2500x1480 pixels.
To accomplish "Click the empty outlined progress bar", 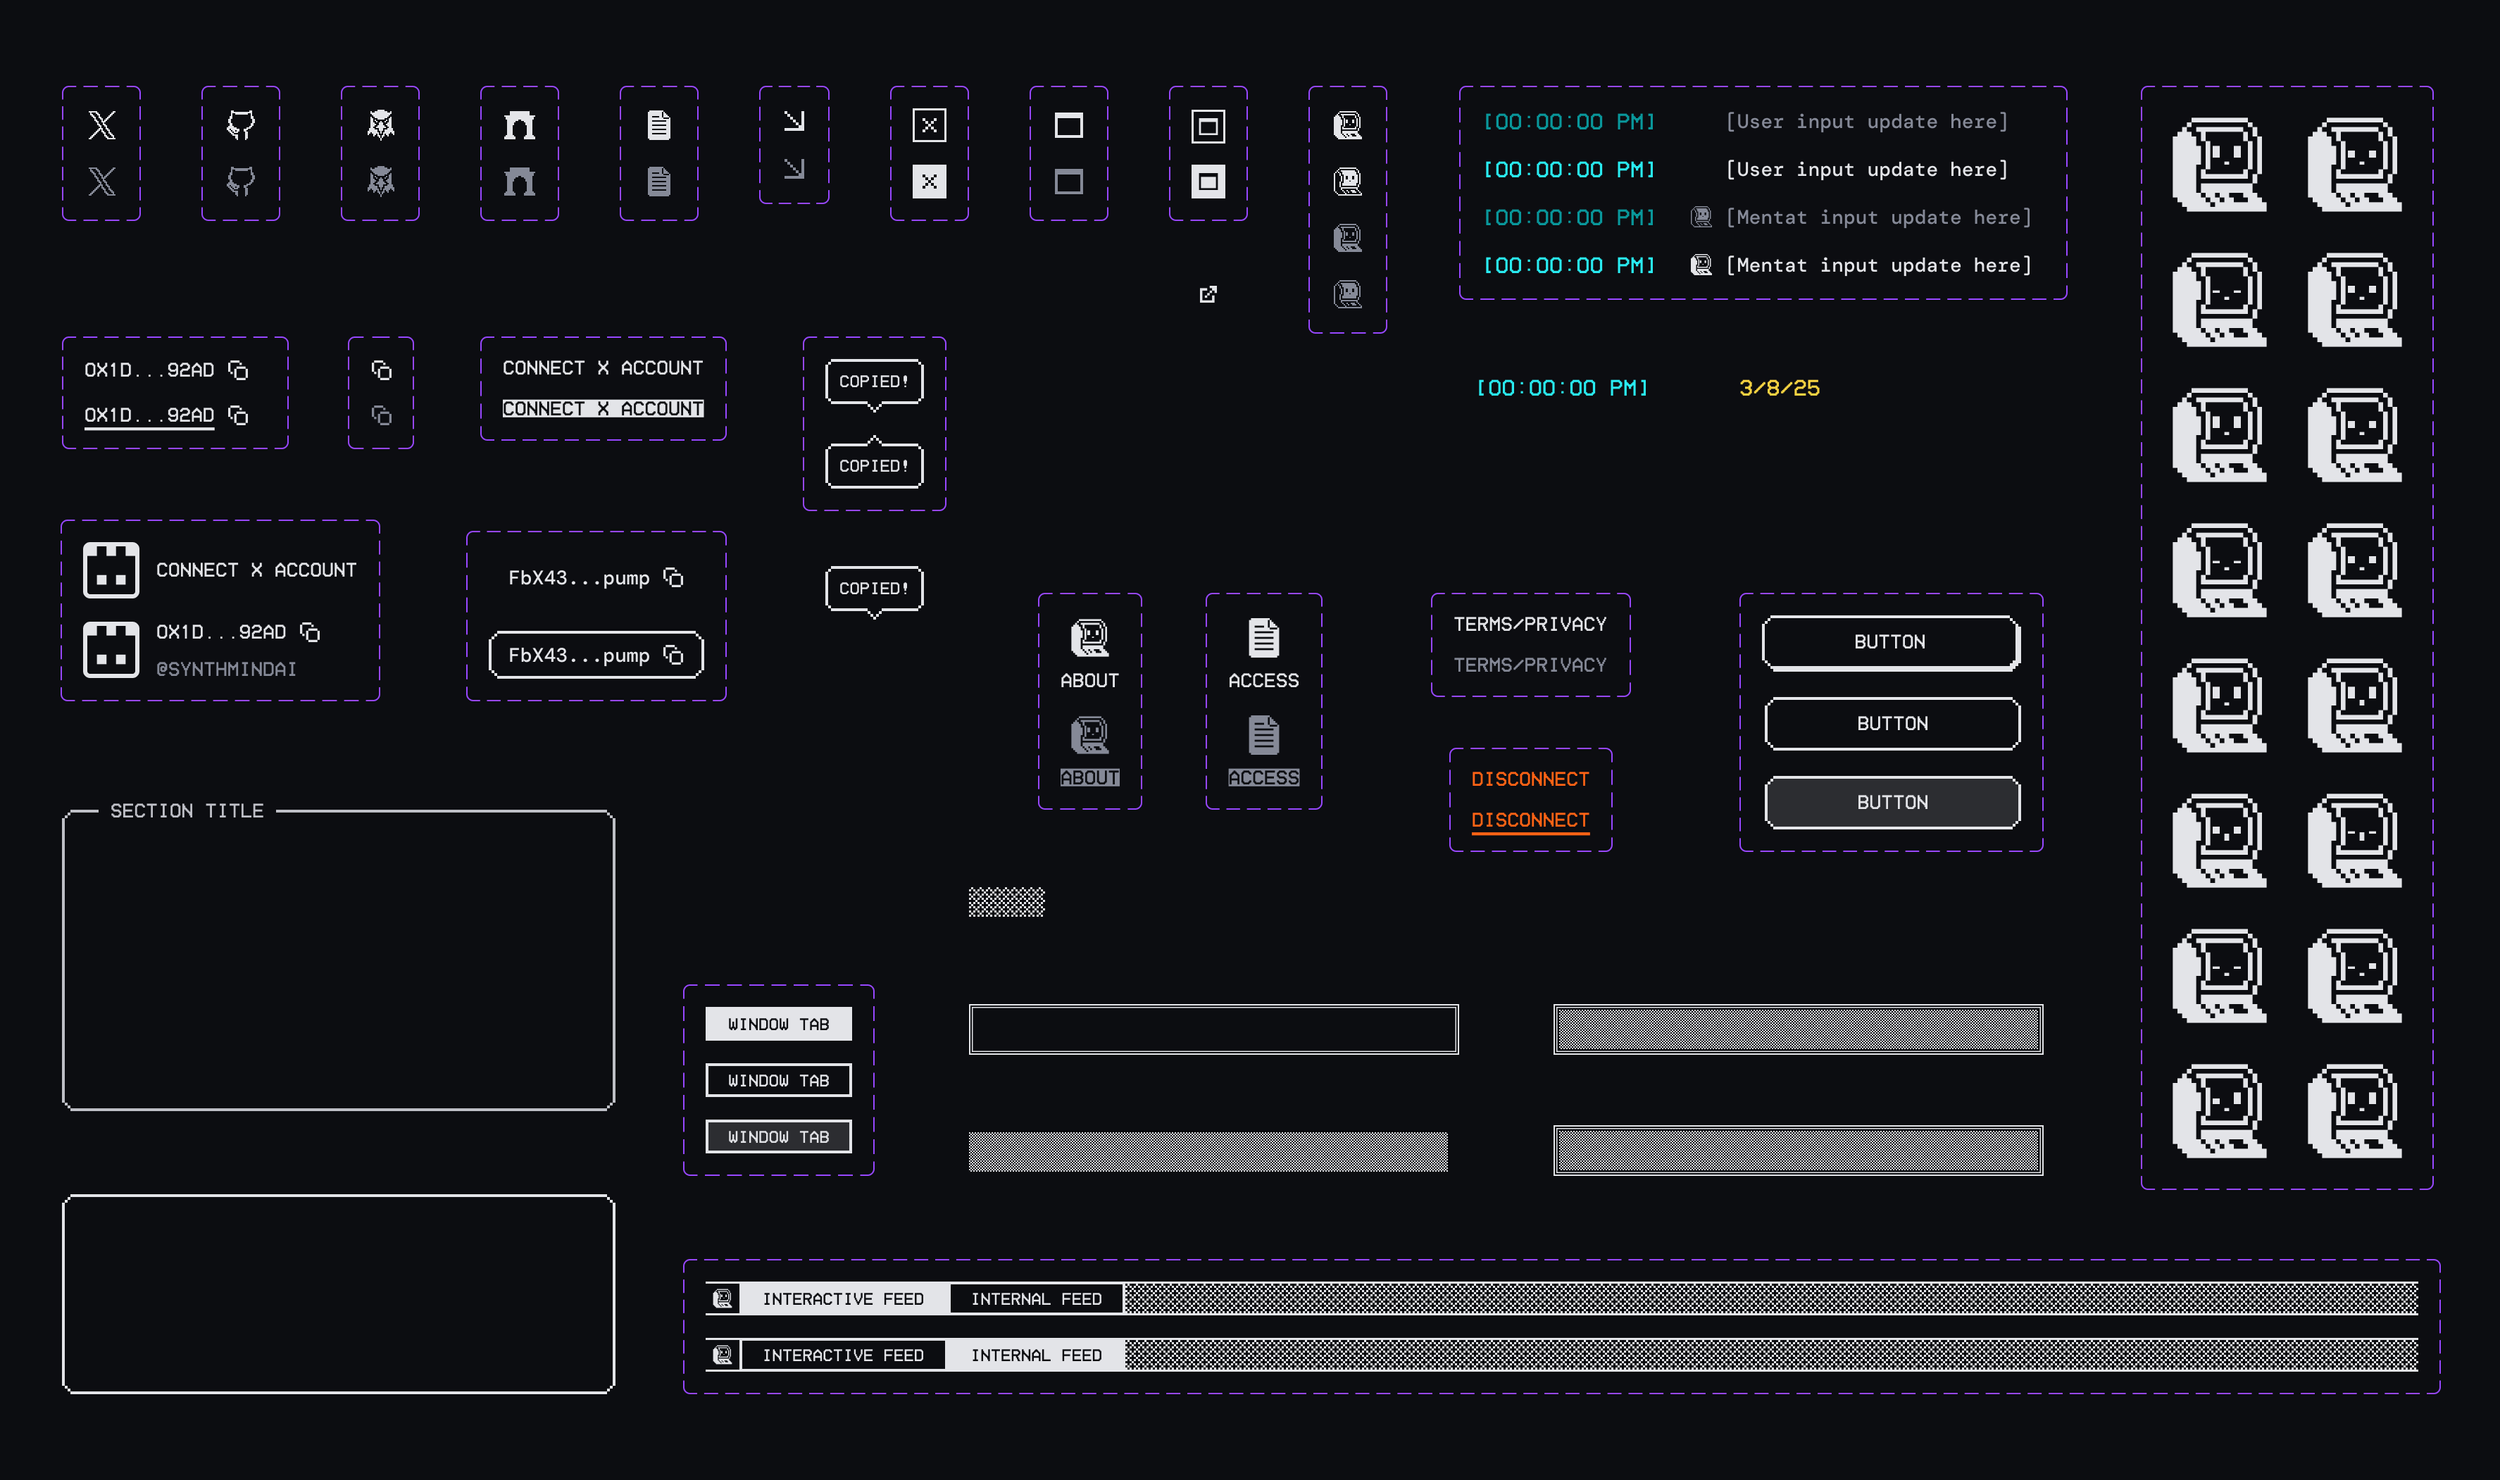I will pos(1212,1029).
